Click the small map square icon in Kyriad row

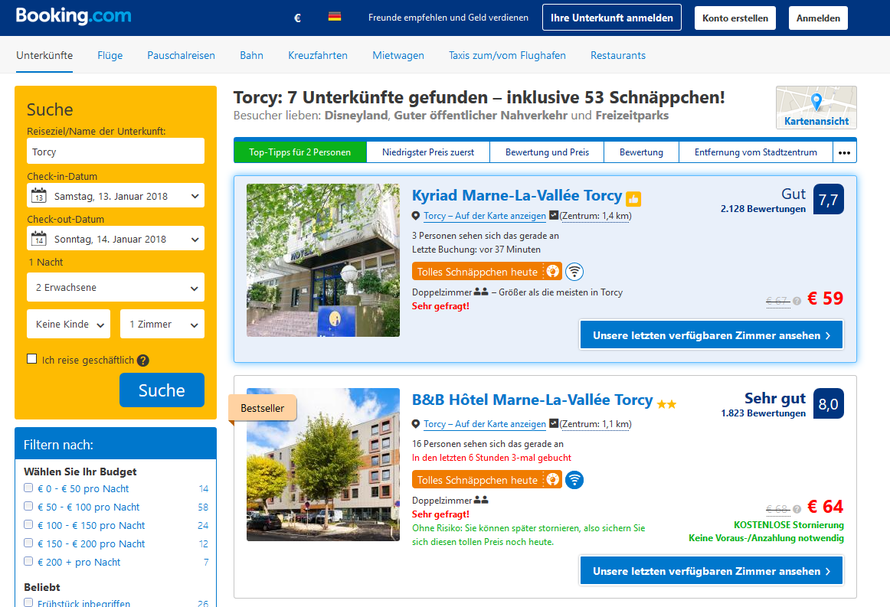(554, 215)
